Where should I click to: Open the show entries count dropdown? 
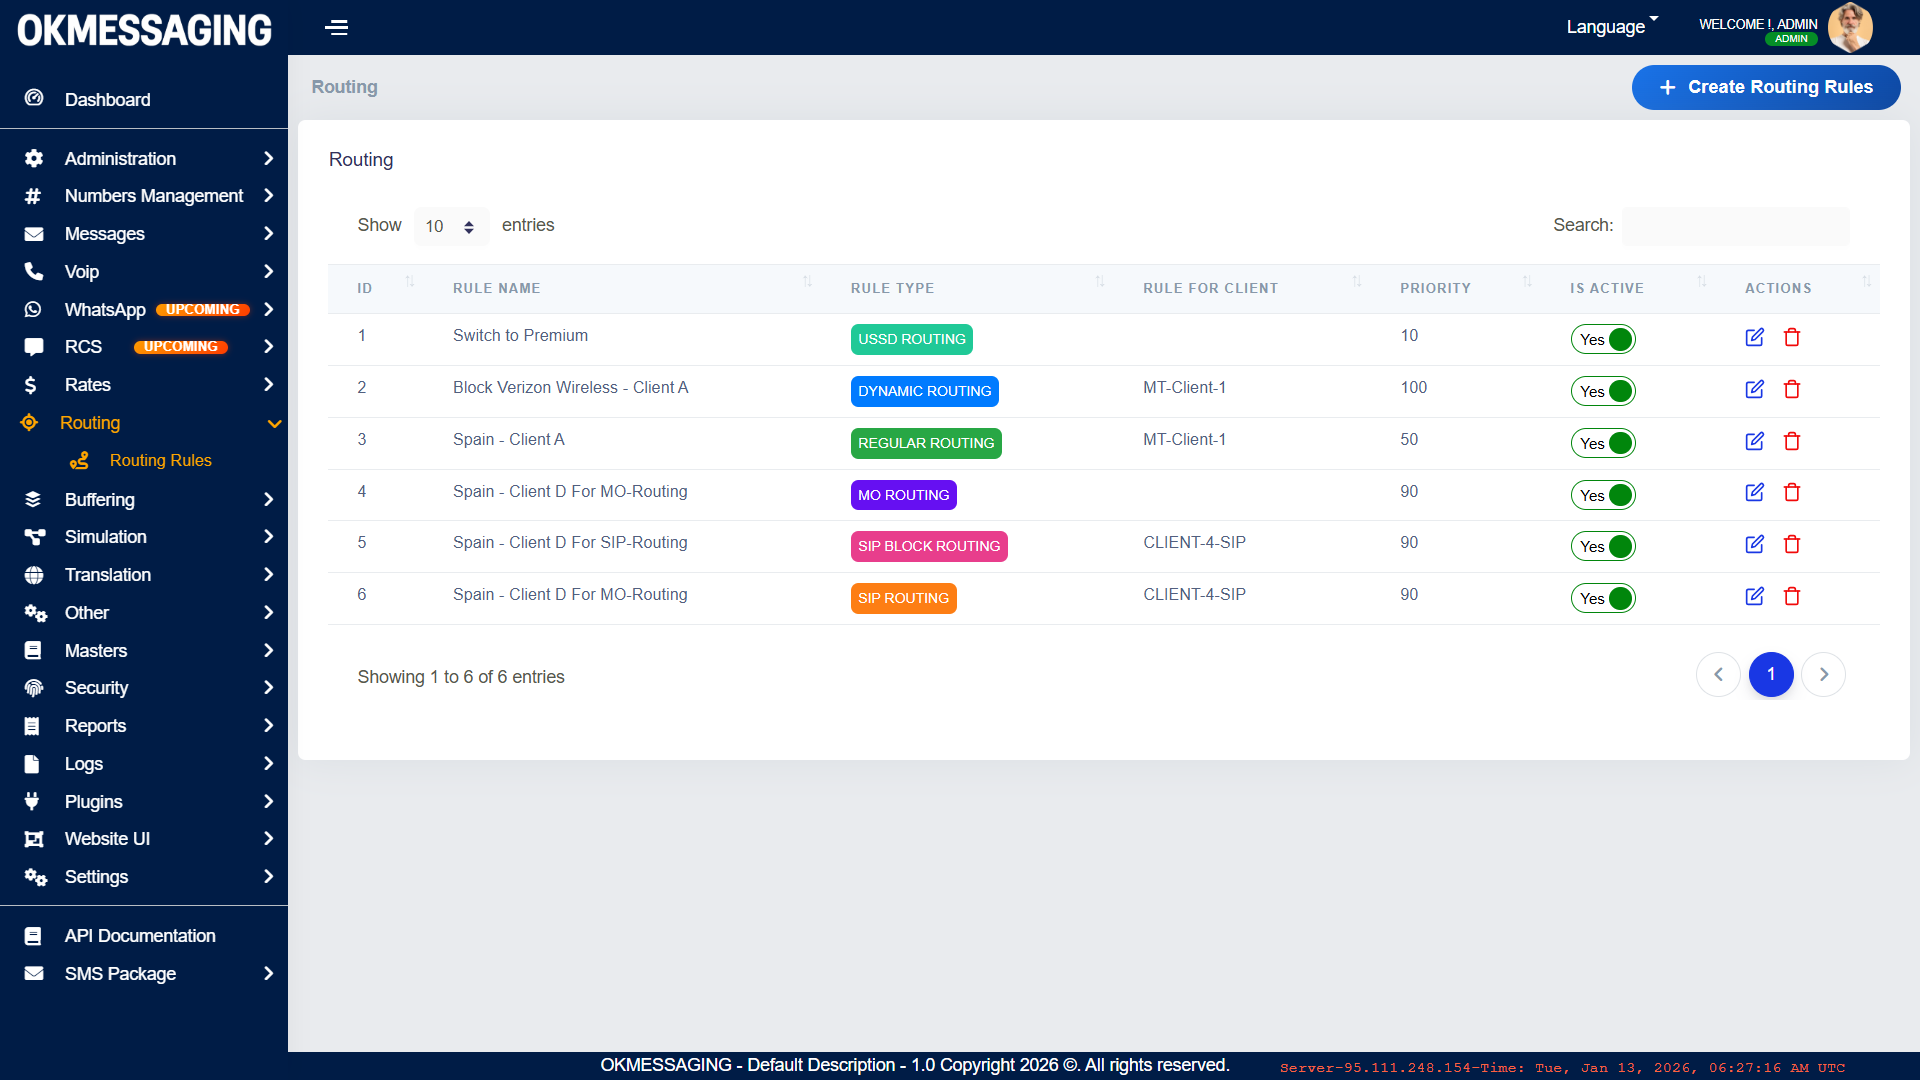tap(451, 227)
